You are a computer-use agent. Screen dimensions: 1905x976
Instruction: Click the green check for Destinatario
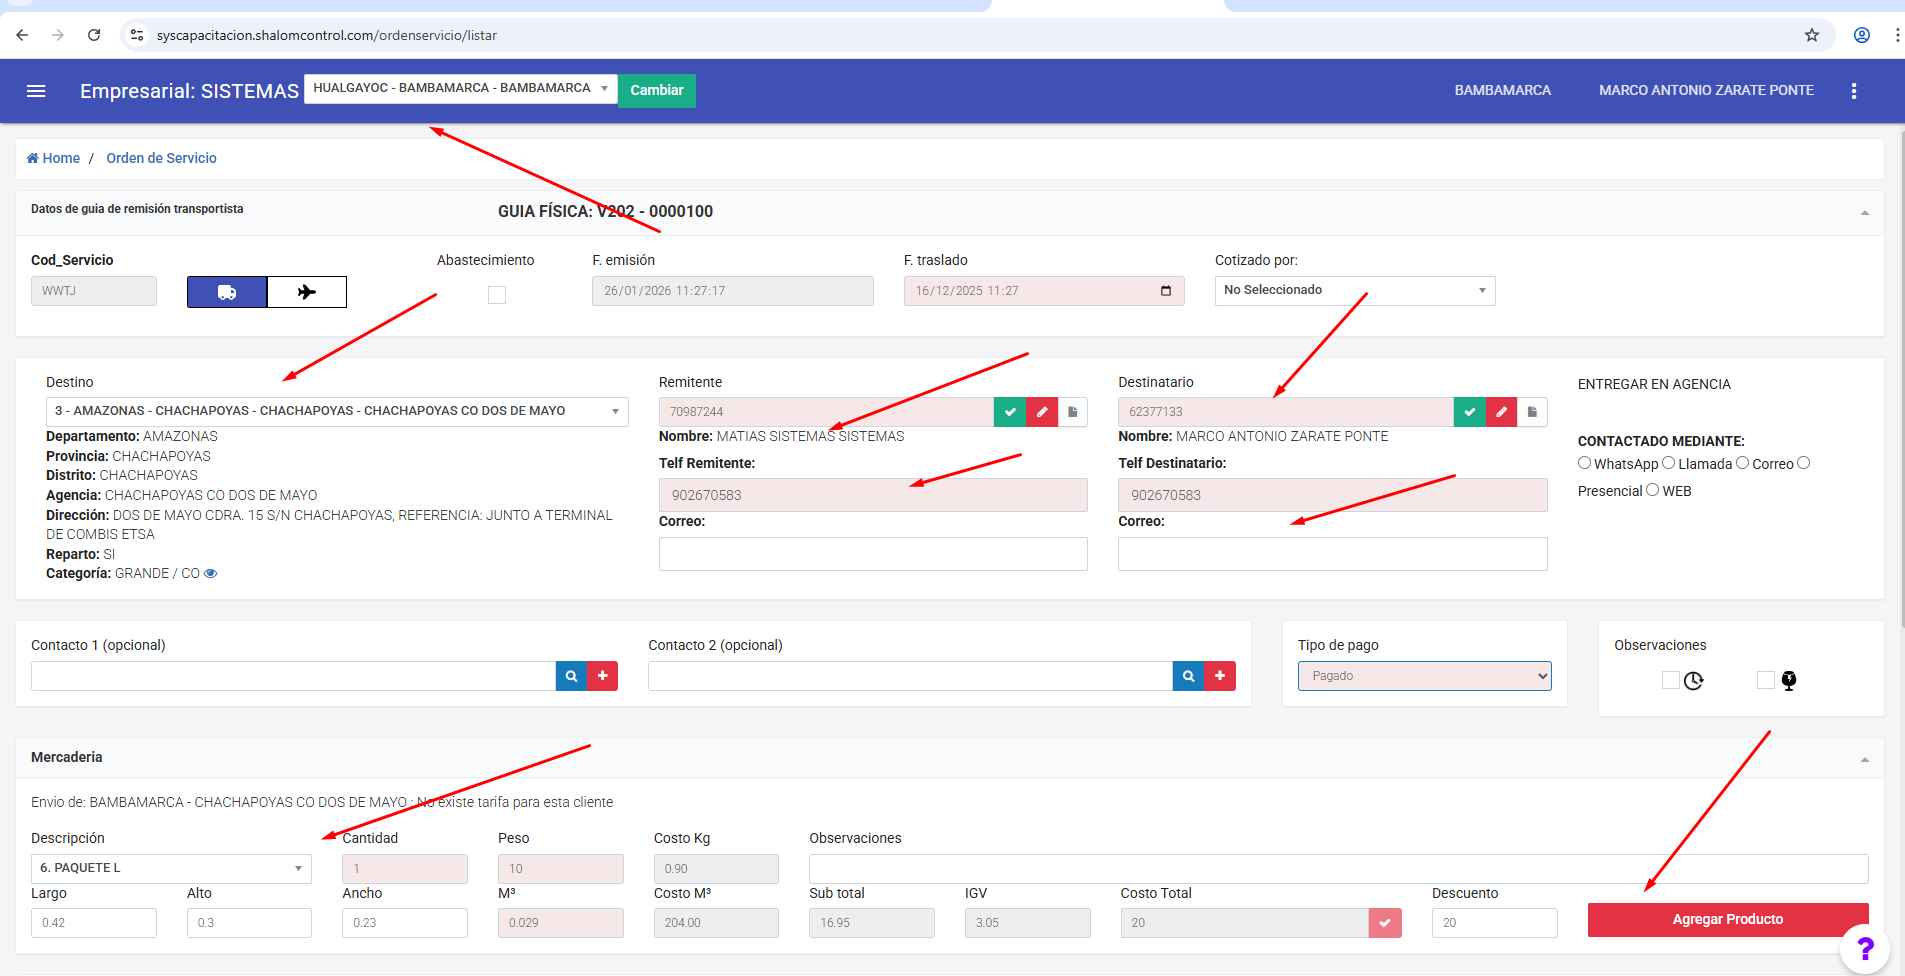click(x=1469, y=412)
